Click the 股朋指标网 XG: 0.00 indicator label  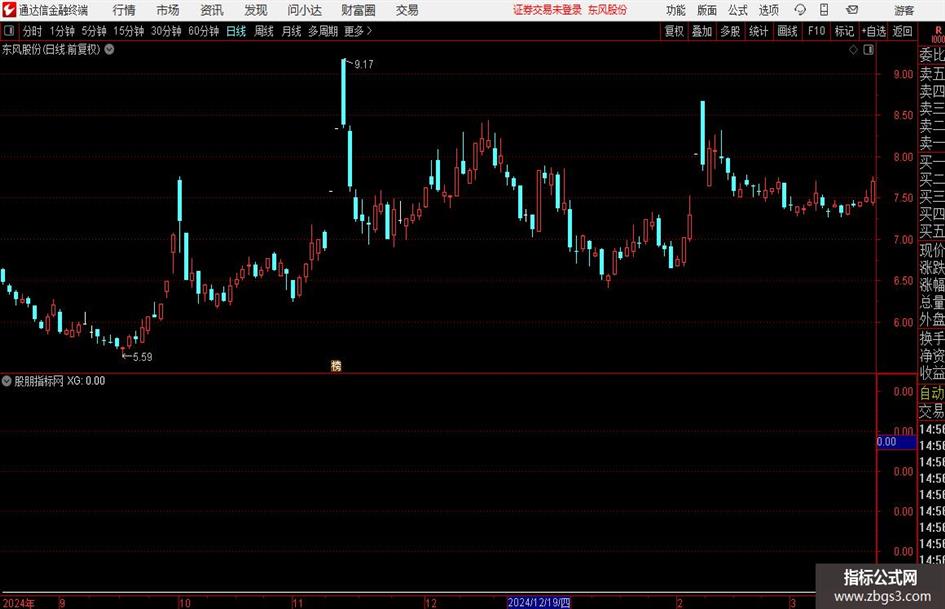60,380
